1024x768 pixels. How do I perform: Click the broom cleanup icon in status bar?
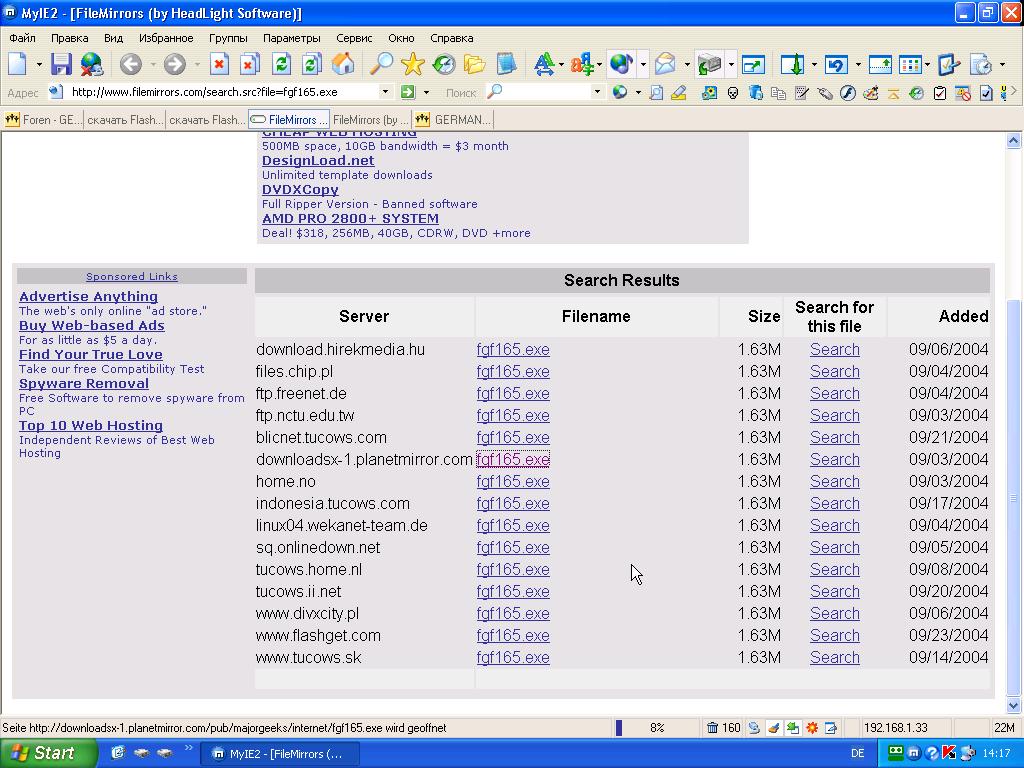[773, 728]
